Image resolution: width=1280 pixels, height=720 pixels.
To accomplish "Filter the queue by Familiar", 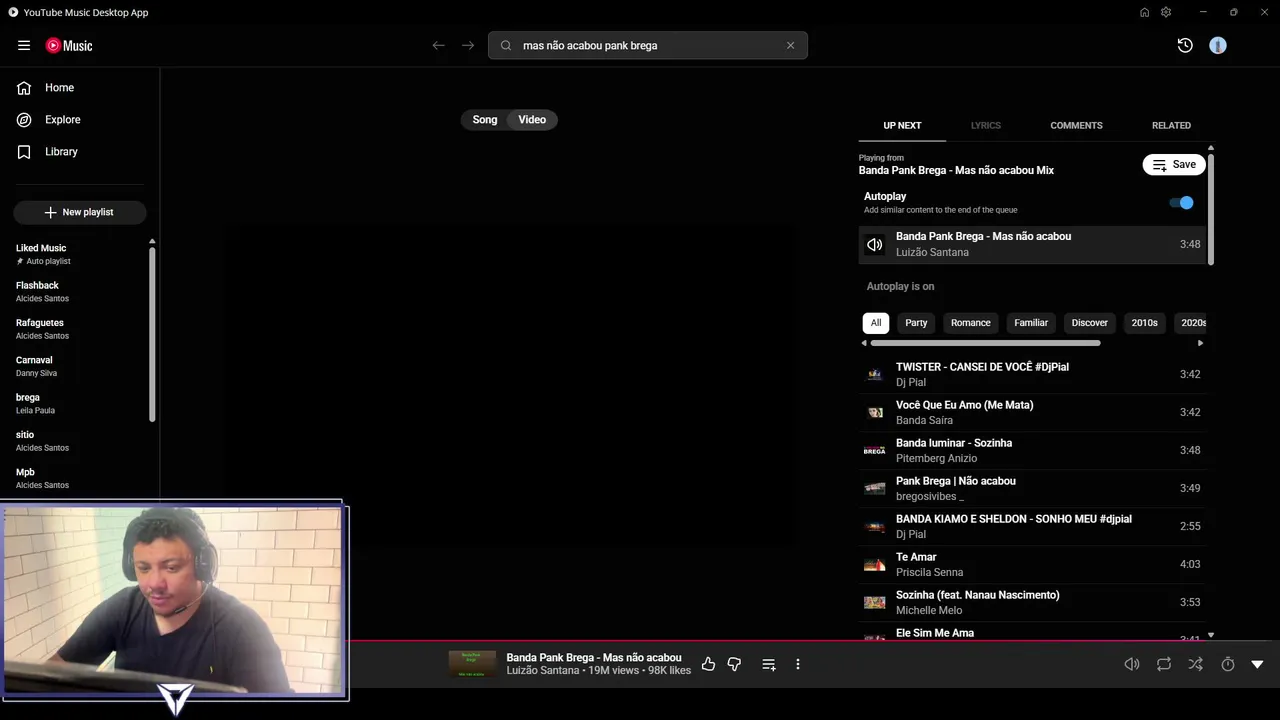I will (x=1031, y=323).
